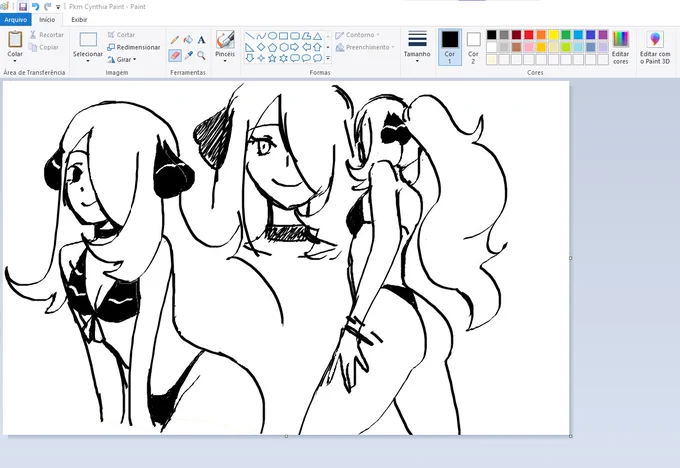
Task: Pick the red color swatch
Action: pyautogui.click(x=529, y=35)
